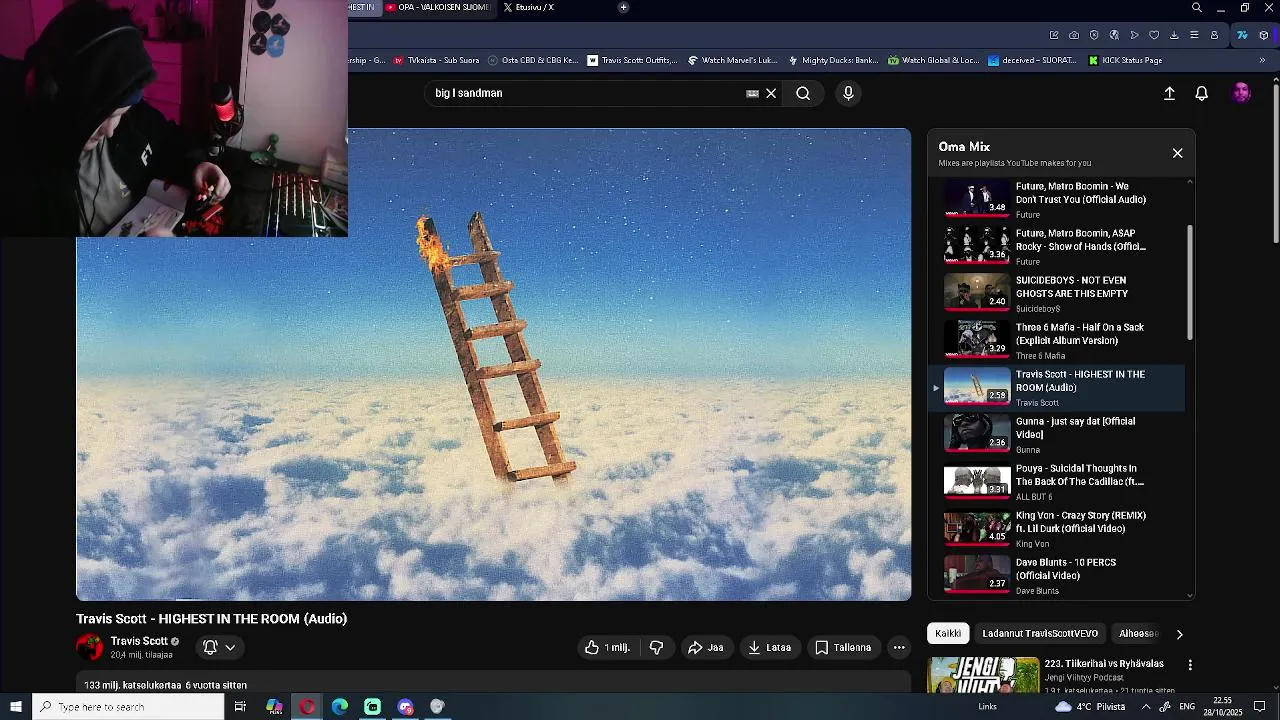
Task: Click the Windows taskbar search box
Action: point(128,707)
